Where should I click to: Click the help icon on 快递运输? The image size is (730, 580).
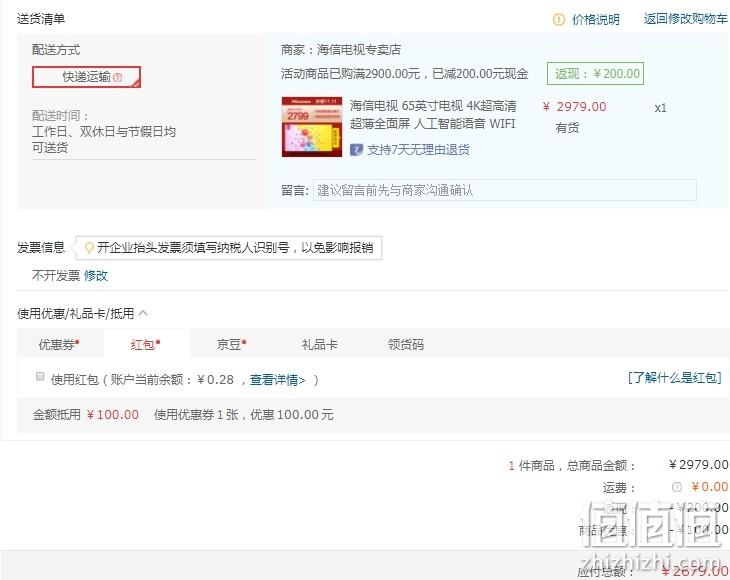point(118,77)
